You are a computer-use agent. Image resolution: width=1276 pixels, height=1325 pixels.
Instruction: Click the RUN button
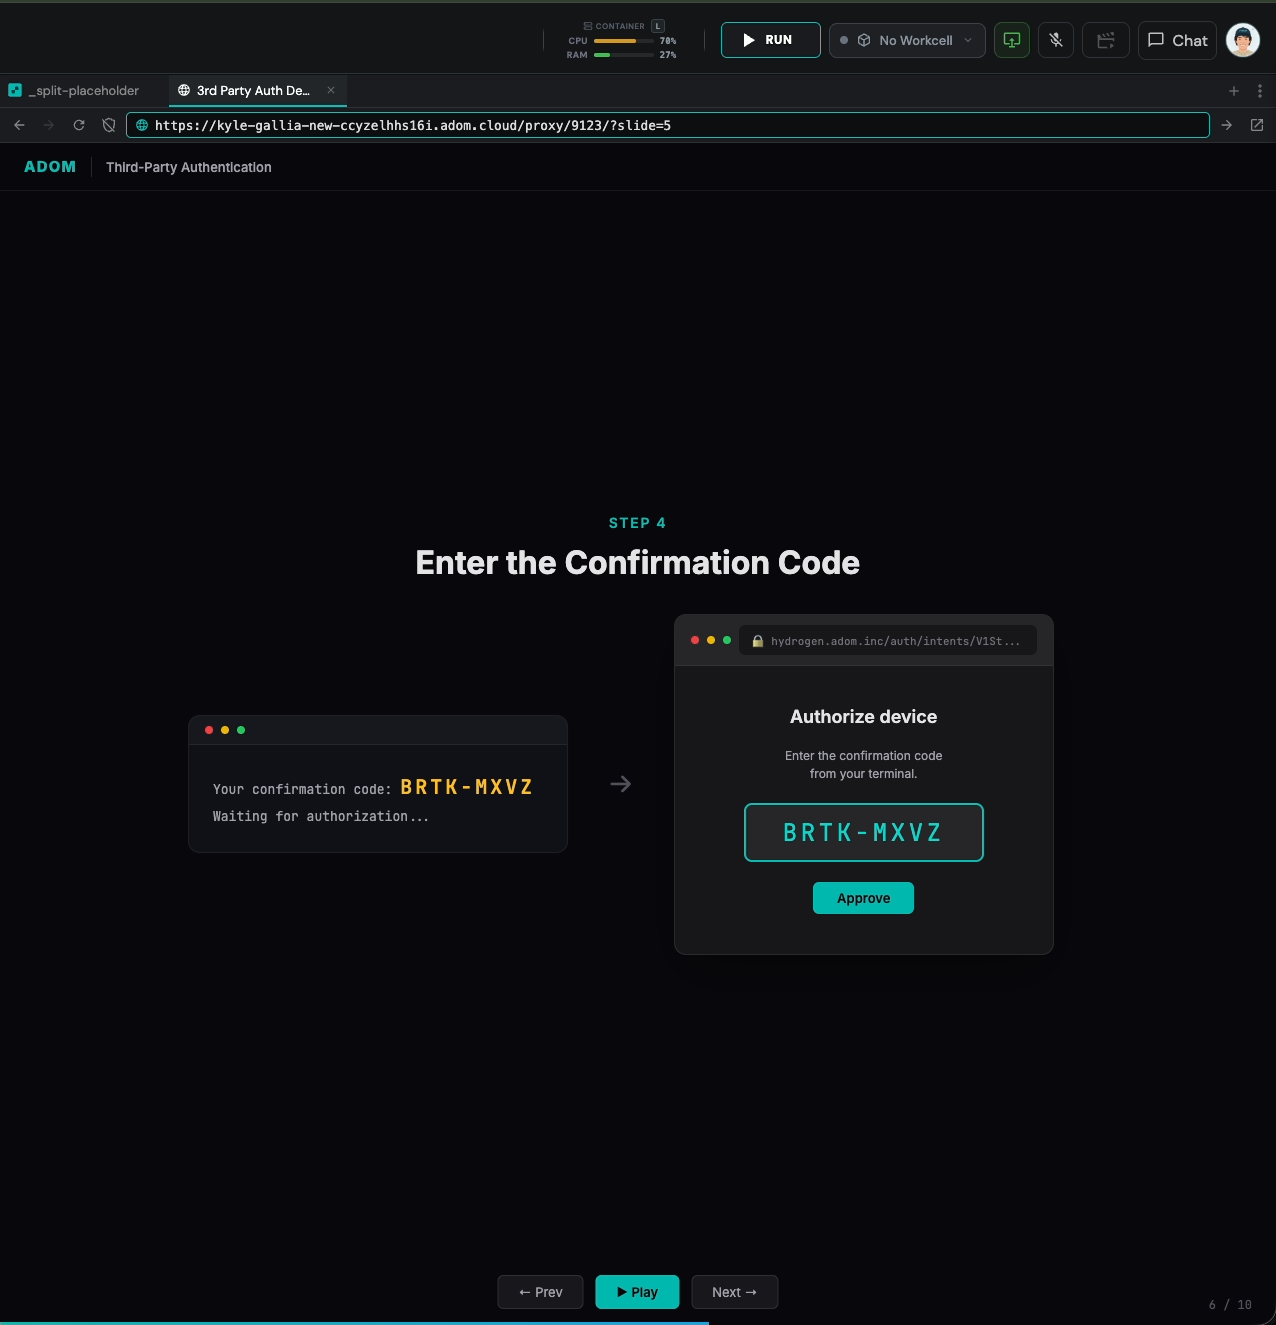tap(771, 40)
